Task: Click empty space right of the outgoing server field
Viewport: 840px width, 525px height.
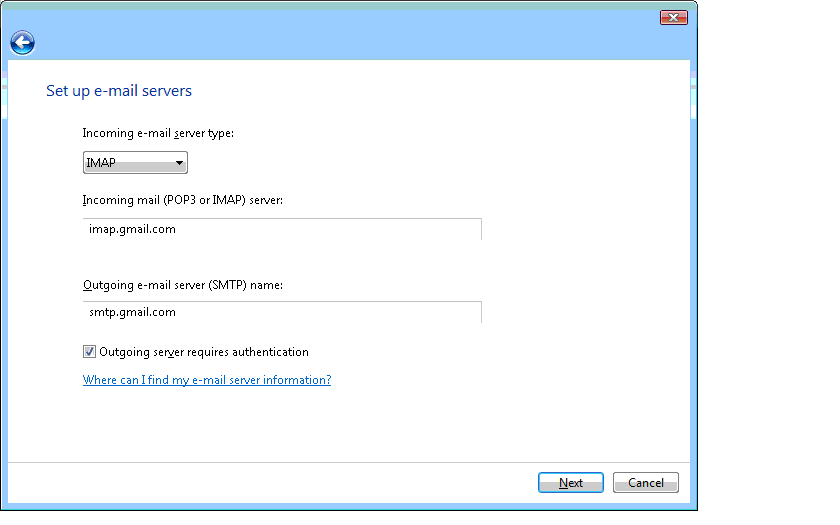Action: [x=580, y=312]
